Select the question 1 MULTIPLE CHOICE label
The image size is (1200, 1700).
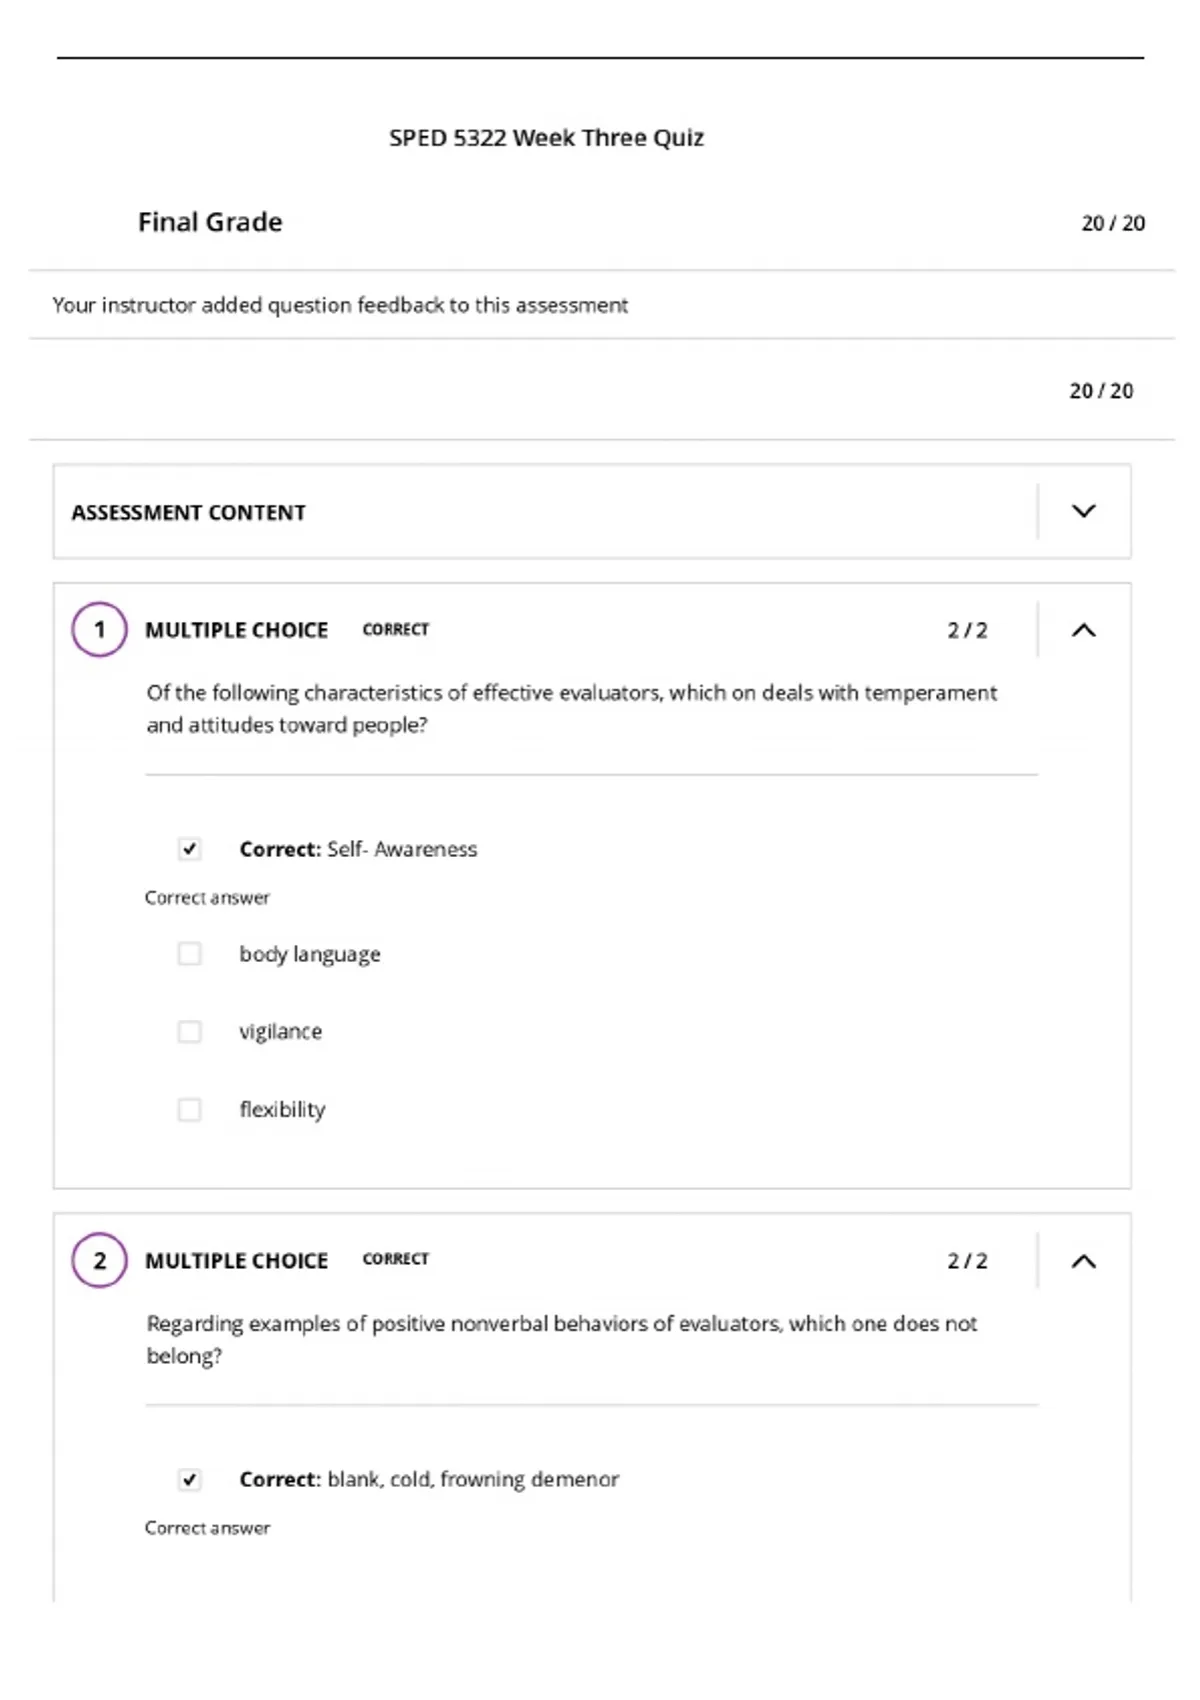click(x=236, y=630)
